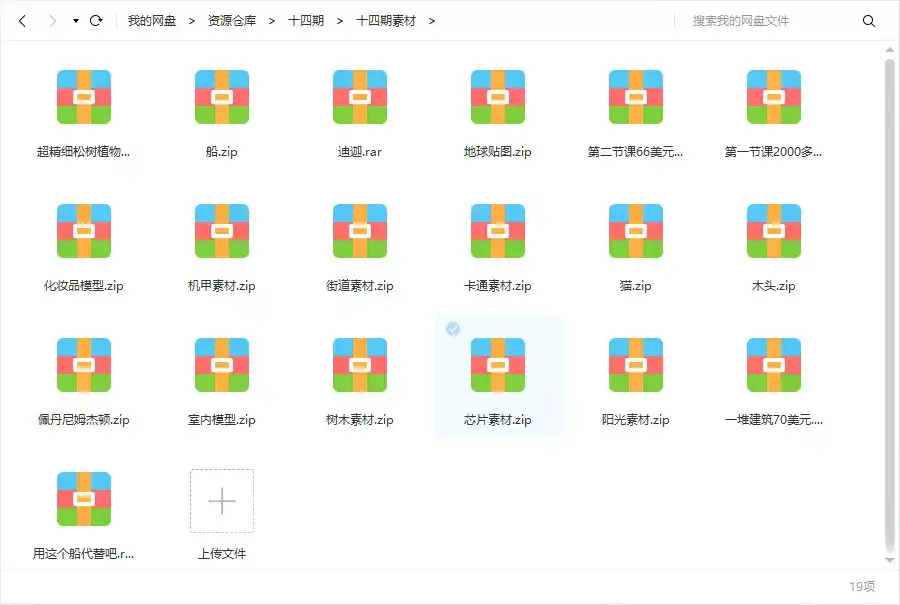Open the 迪迦.rar archive
Image resolution: width=900 pixels, height=605 pixels.
tap(359, 97)
